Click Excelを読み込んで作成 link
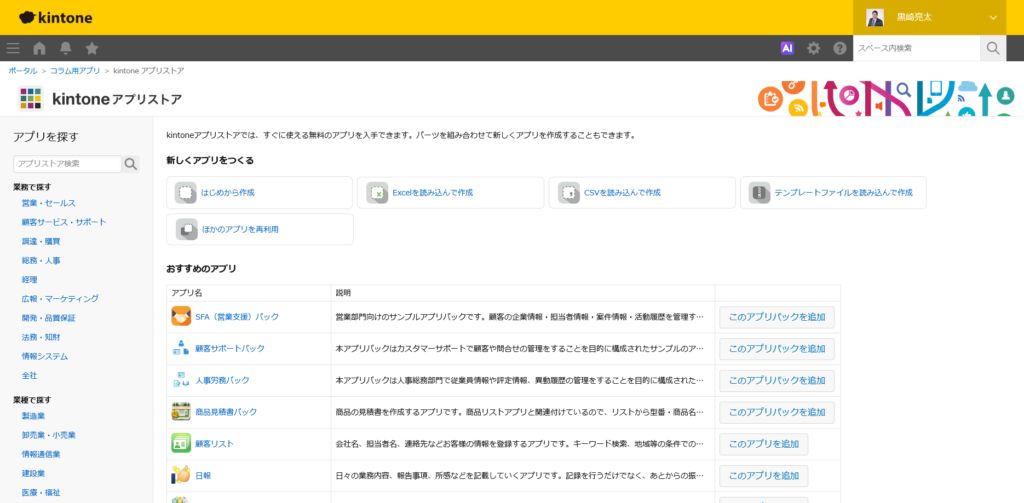Viewport: 1024px width, 503px height. [x=432, y=193]
